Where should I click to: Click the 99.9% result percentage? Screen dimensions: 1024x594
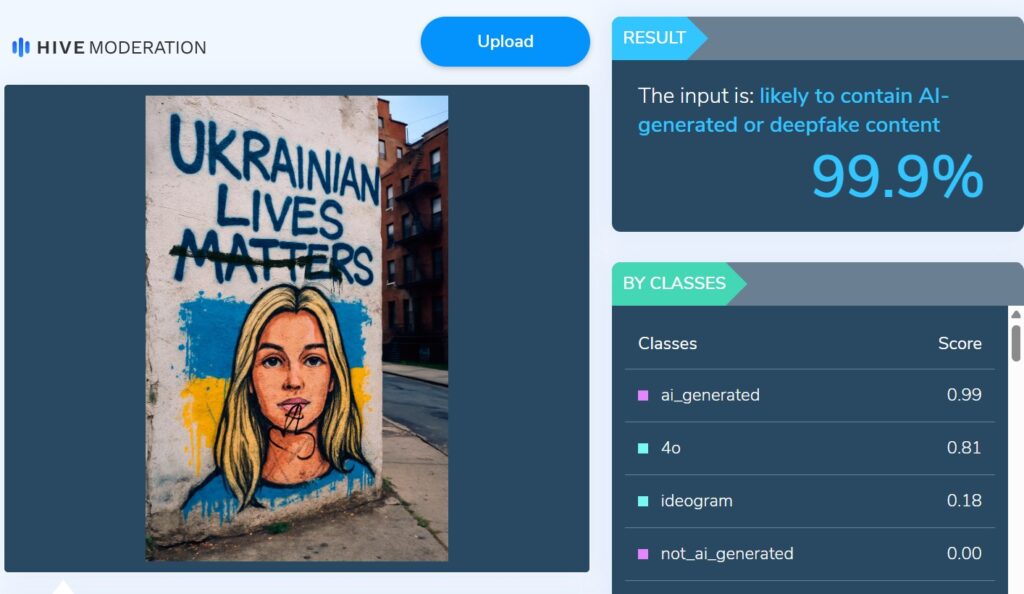pyautogui.click(x=897, y=176)
